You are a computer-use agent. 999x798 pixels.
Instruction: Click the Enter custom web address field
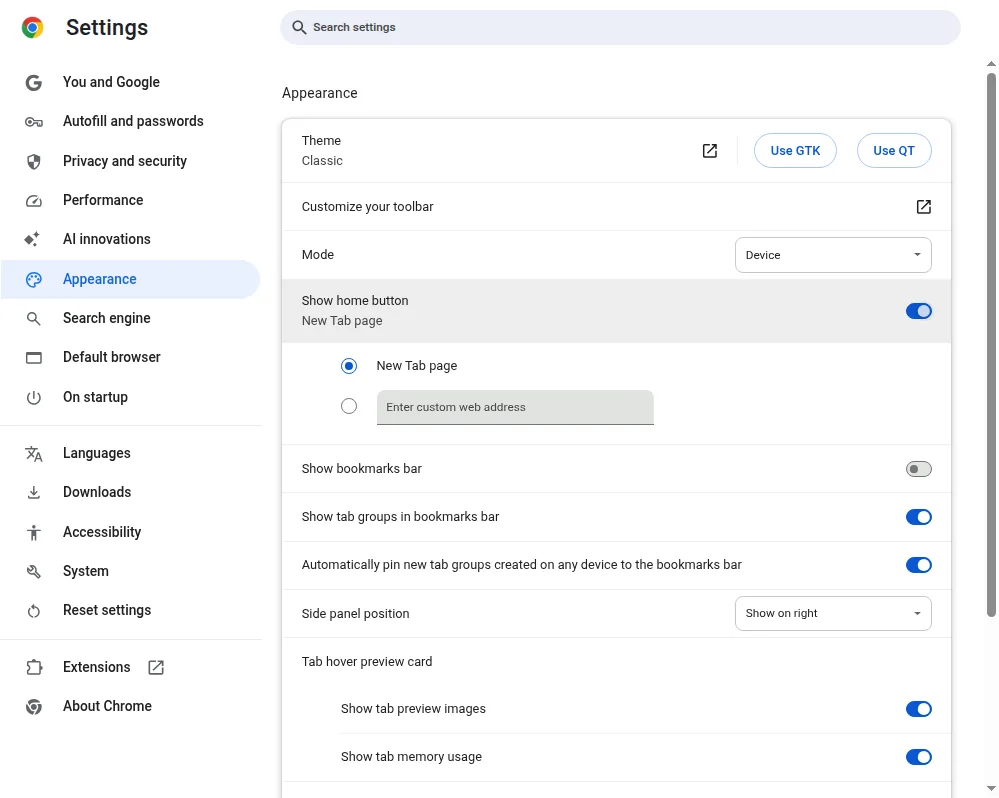pos(515,408)
